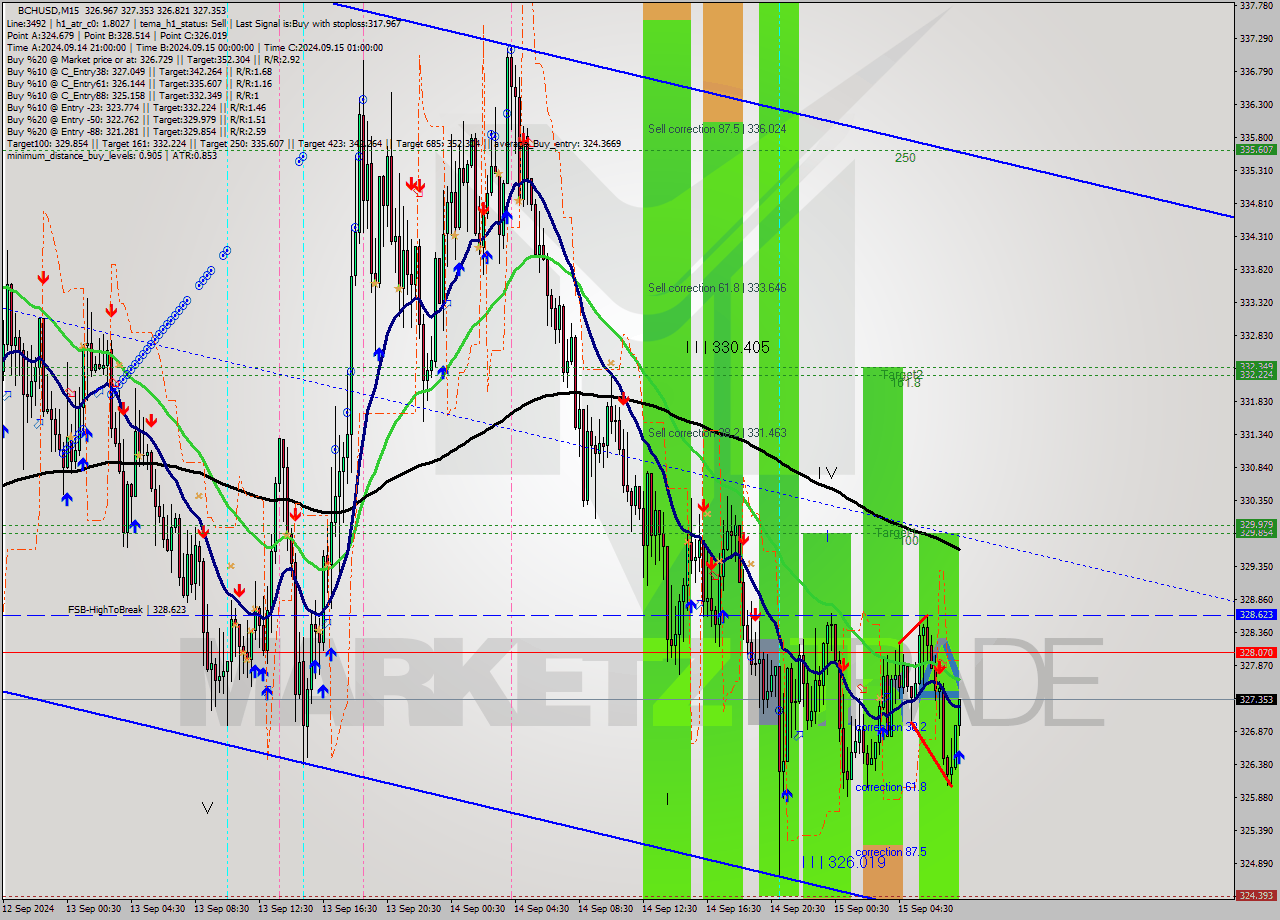Click the 326.380 price axis label
1280x920 pixels.
pyautogui.click(x=1255, y=764)
